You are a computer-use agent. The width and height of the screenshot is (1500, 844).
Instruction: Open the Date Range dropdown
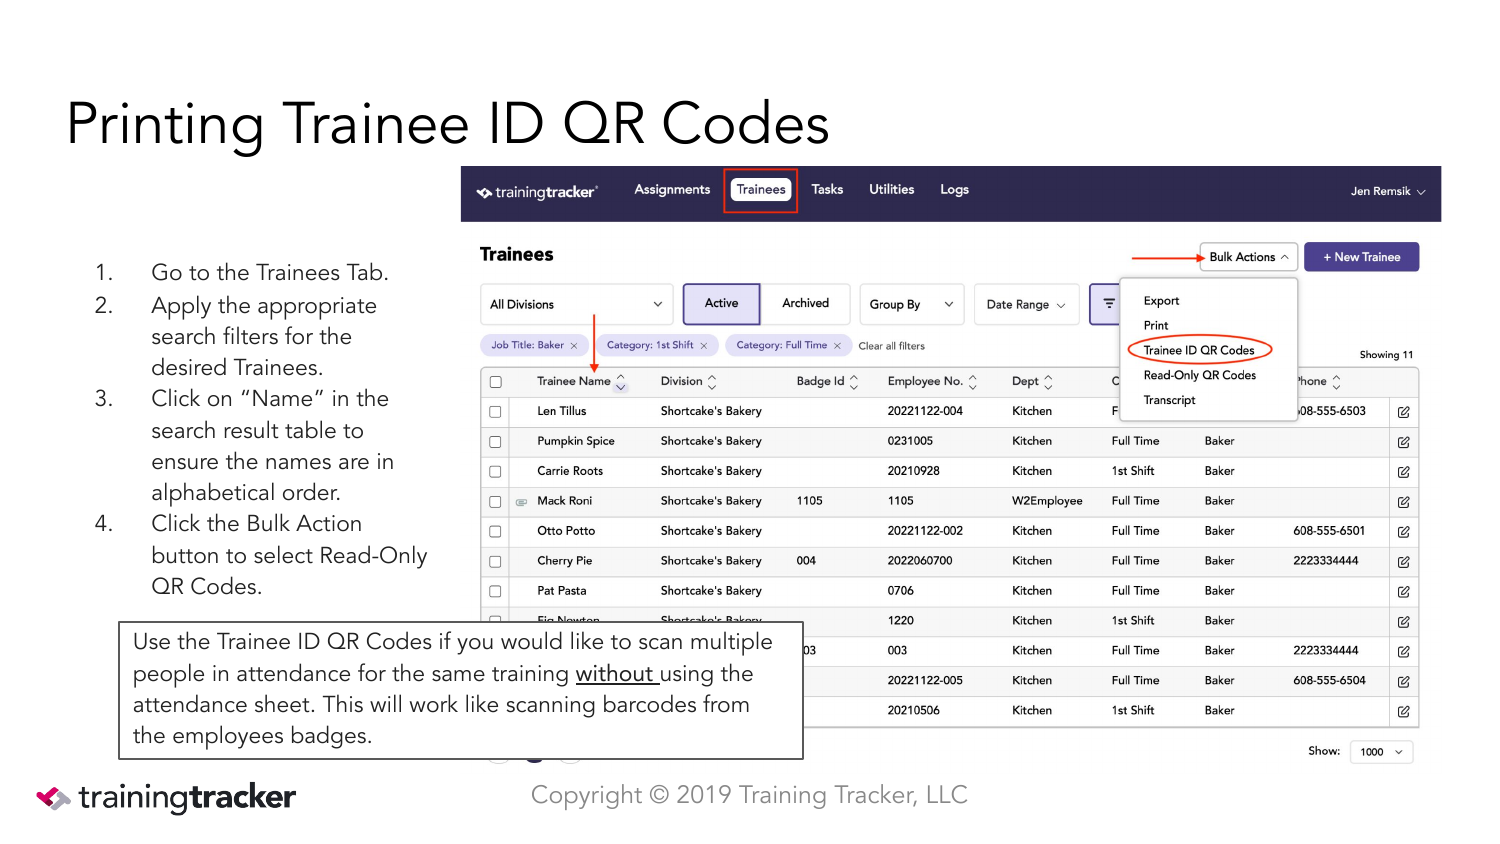1026,304
